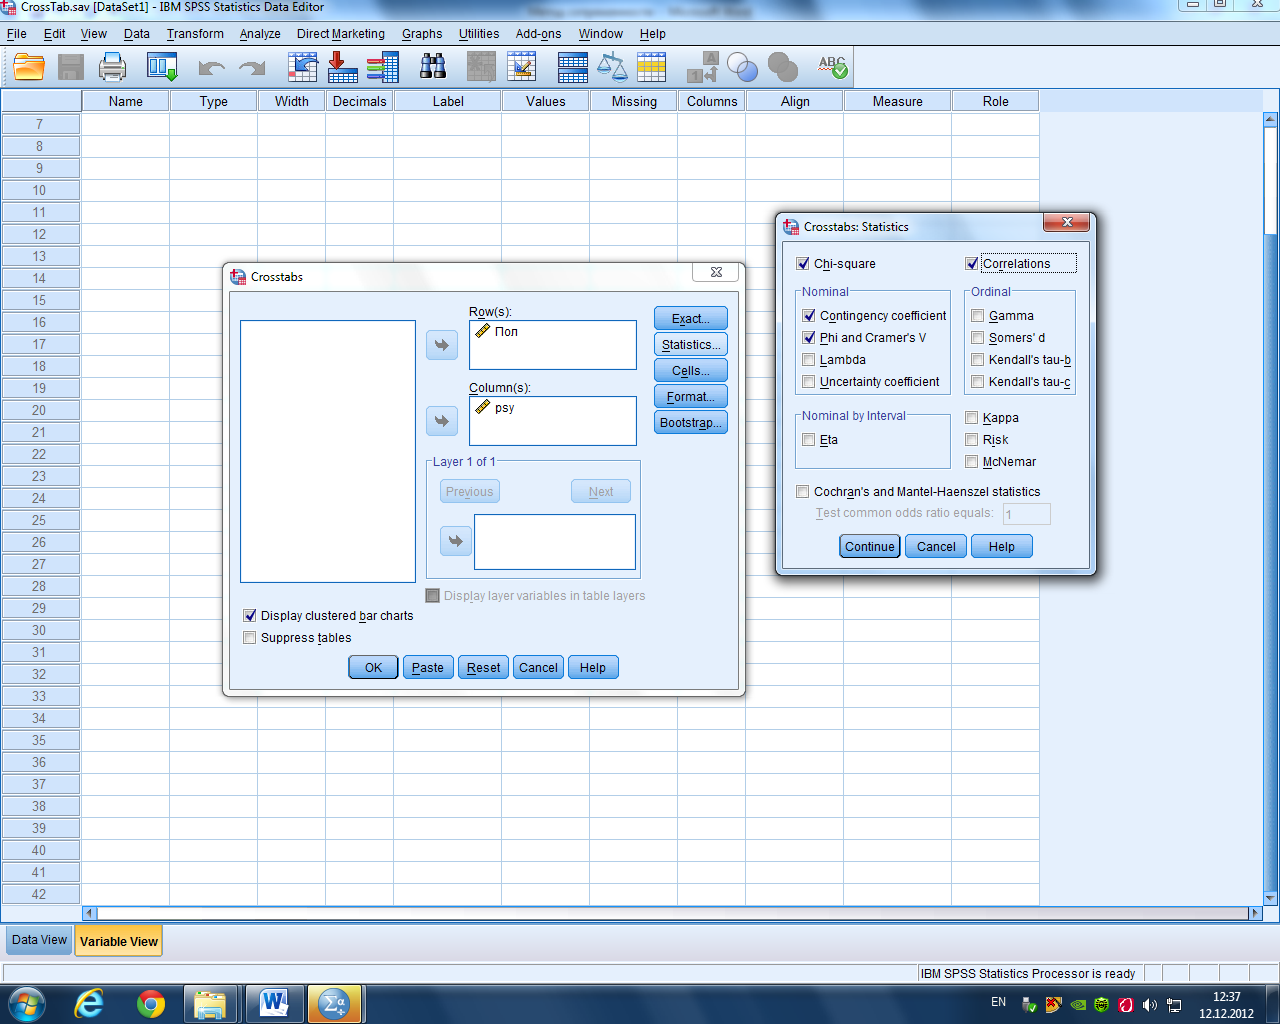Select the Variable View tab

coord(119,941)
